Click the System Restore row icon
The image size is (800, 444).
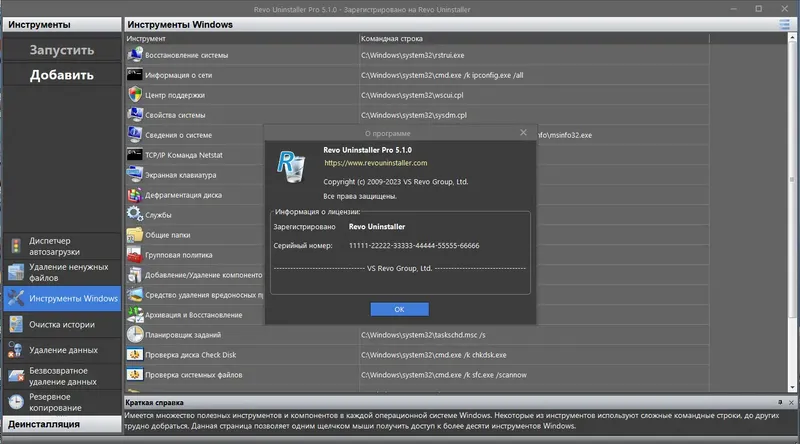pos(135,54)
